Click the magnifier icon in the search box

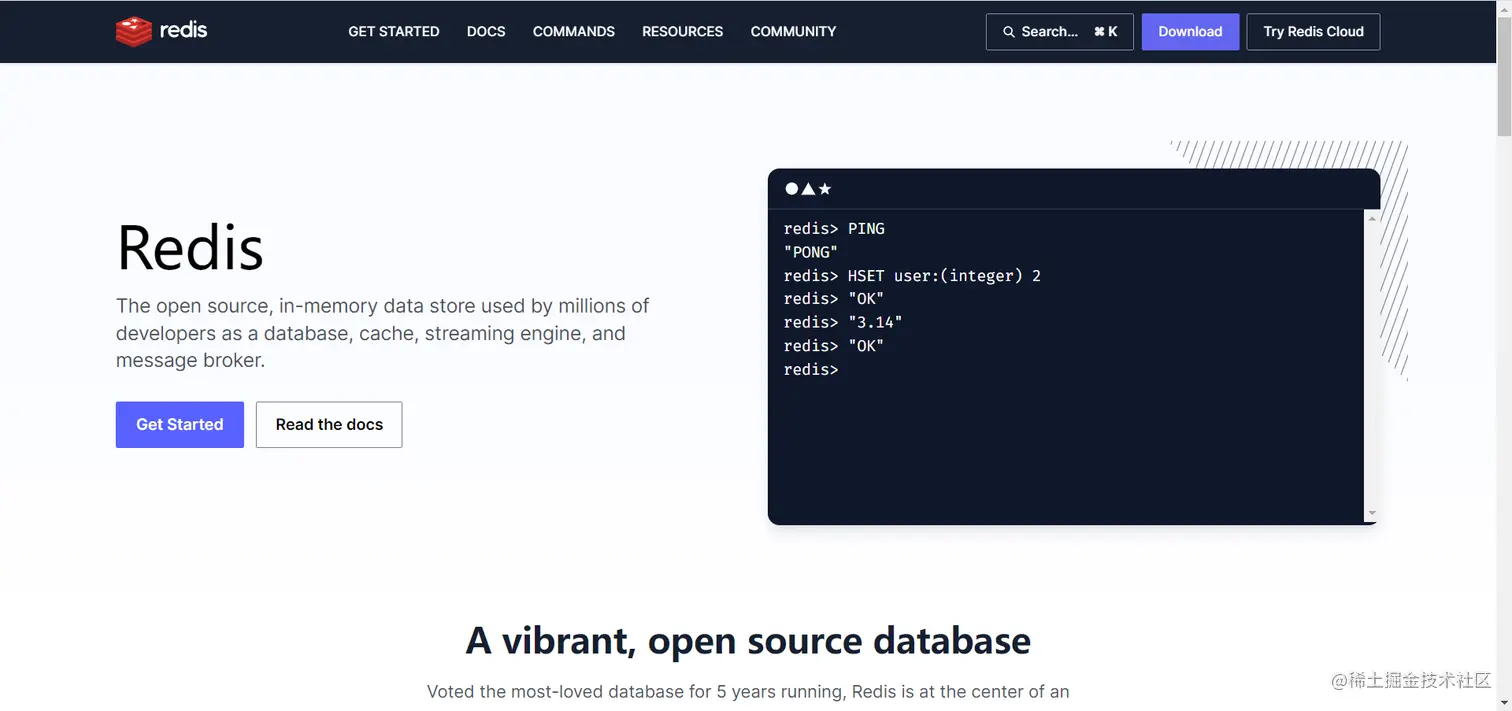pyautogui.click(x=1008, y=32)
